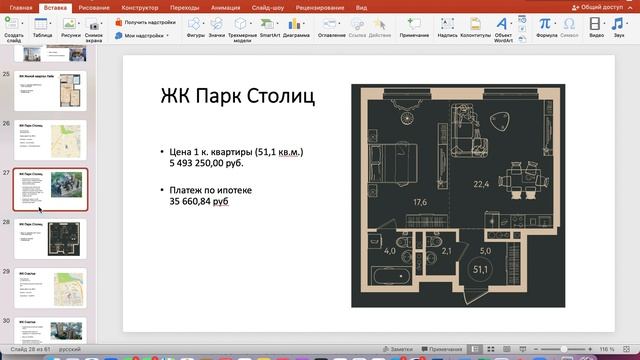This screenshot has height=360, width=640.
Task: Start slideshow from status bar icon
Action: [522, 349]
